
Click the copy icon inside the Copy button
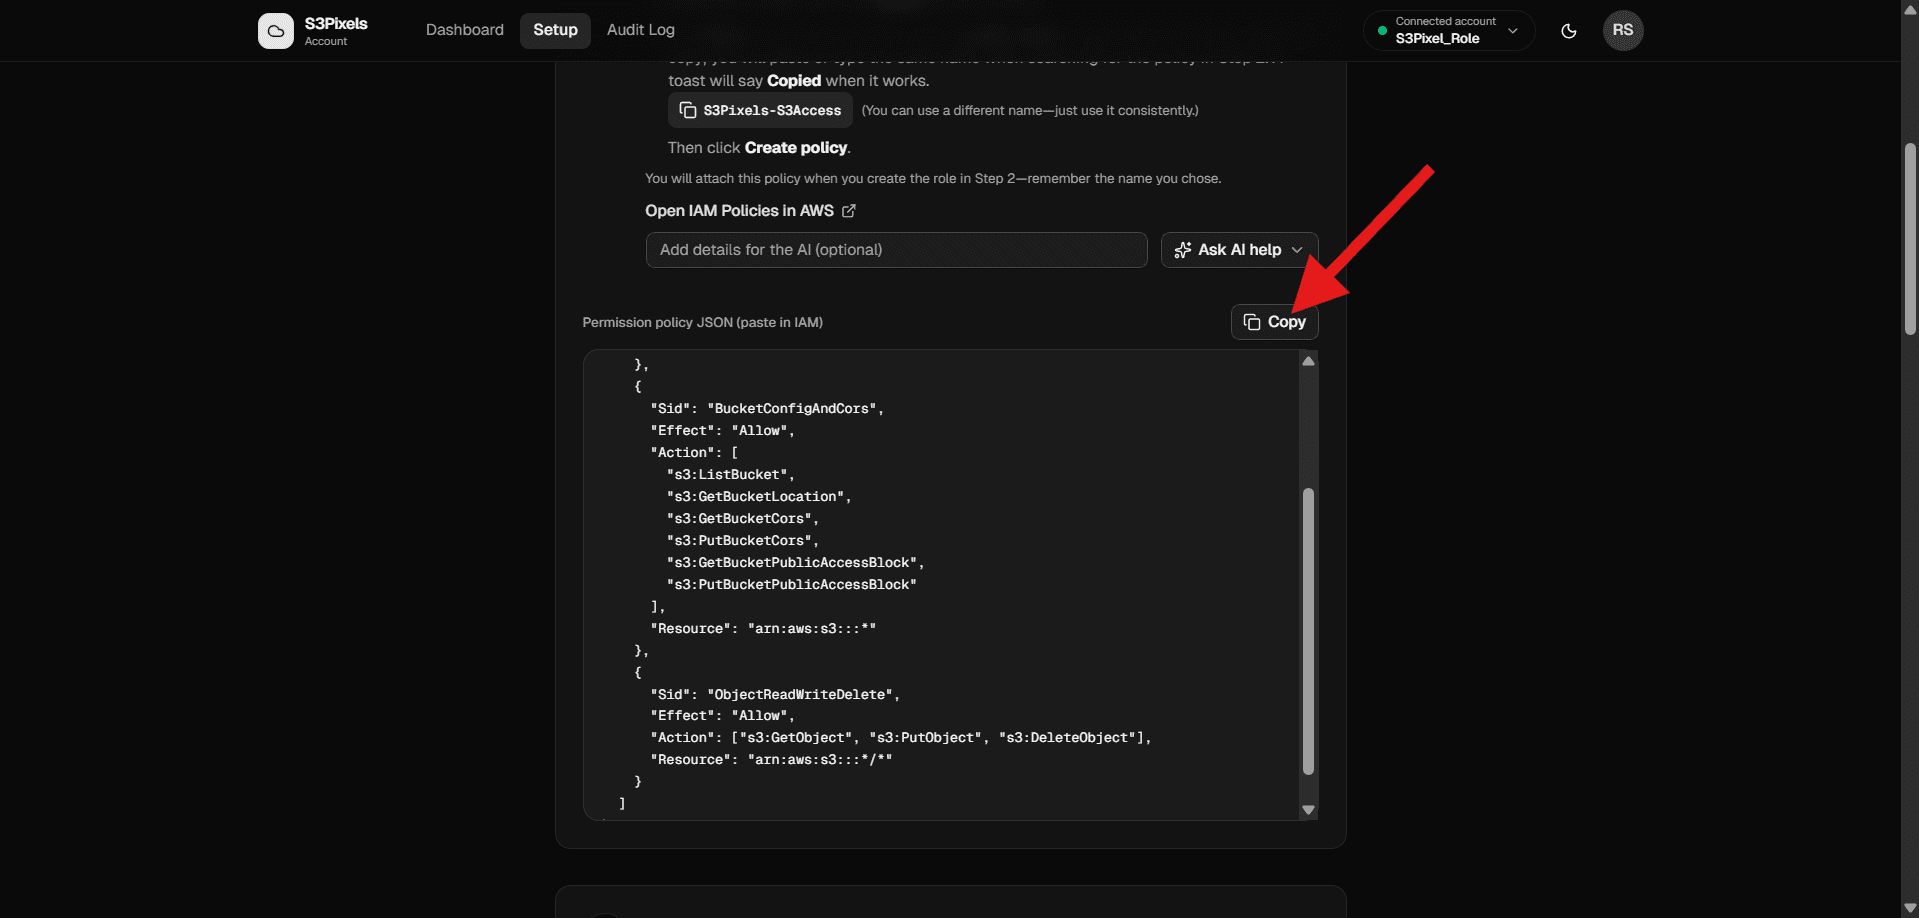[x=1251, y=321]
